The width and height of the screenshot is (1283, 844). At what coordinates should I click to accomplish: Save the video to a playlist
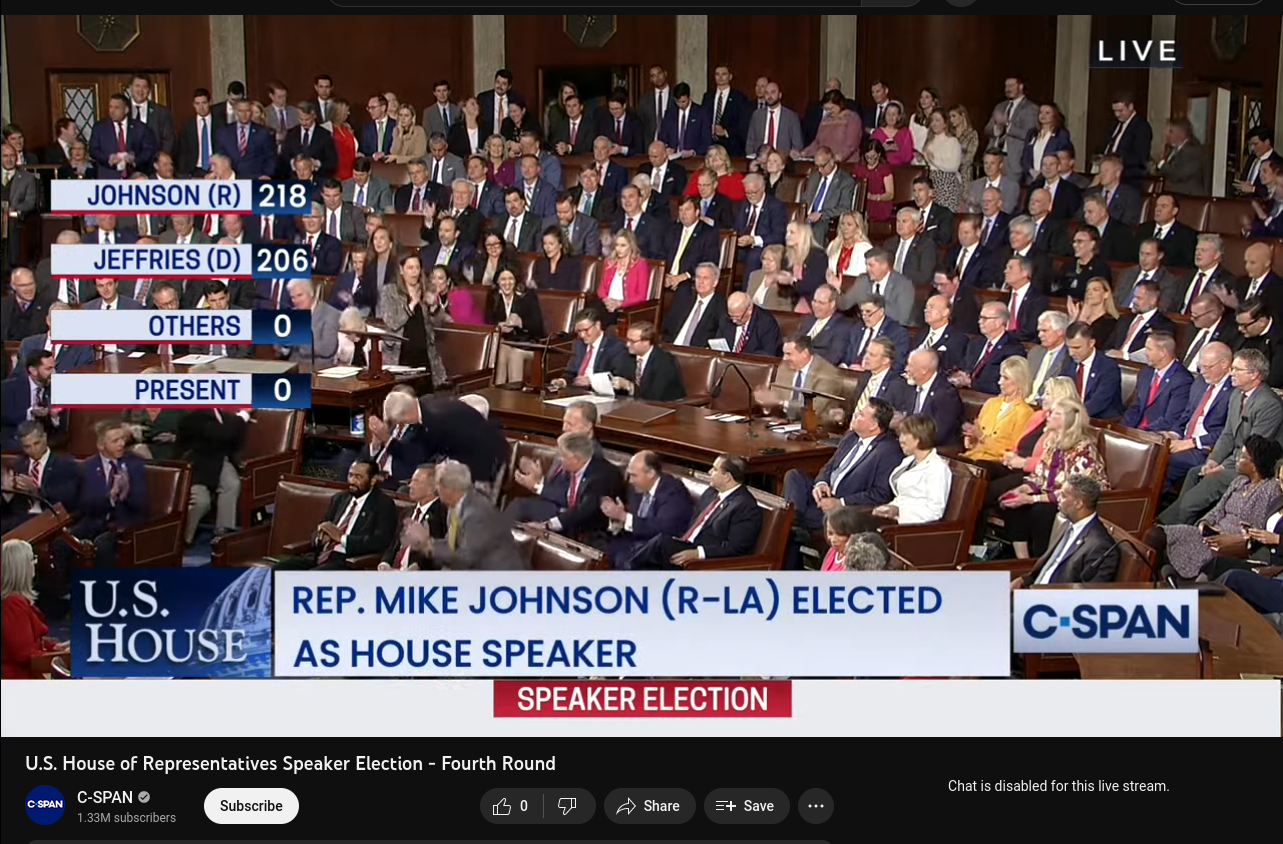[x=746, y=806]
